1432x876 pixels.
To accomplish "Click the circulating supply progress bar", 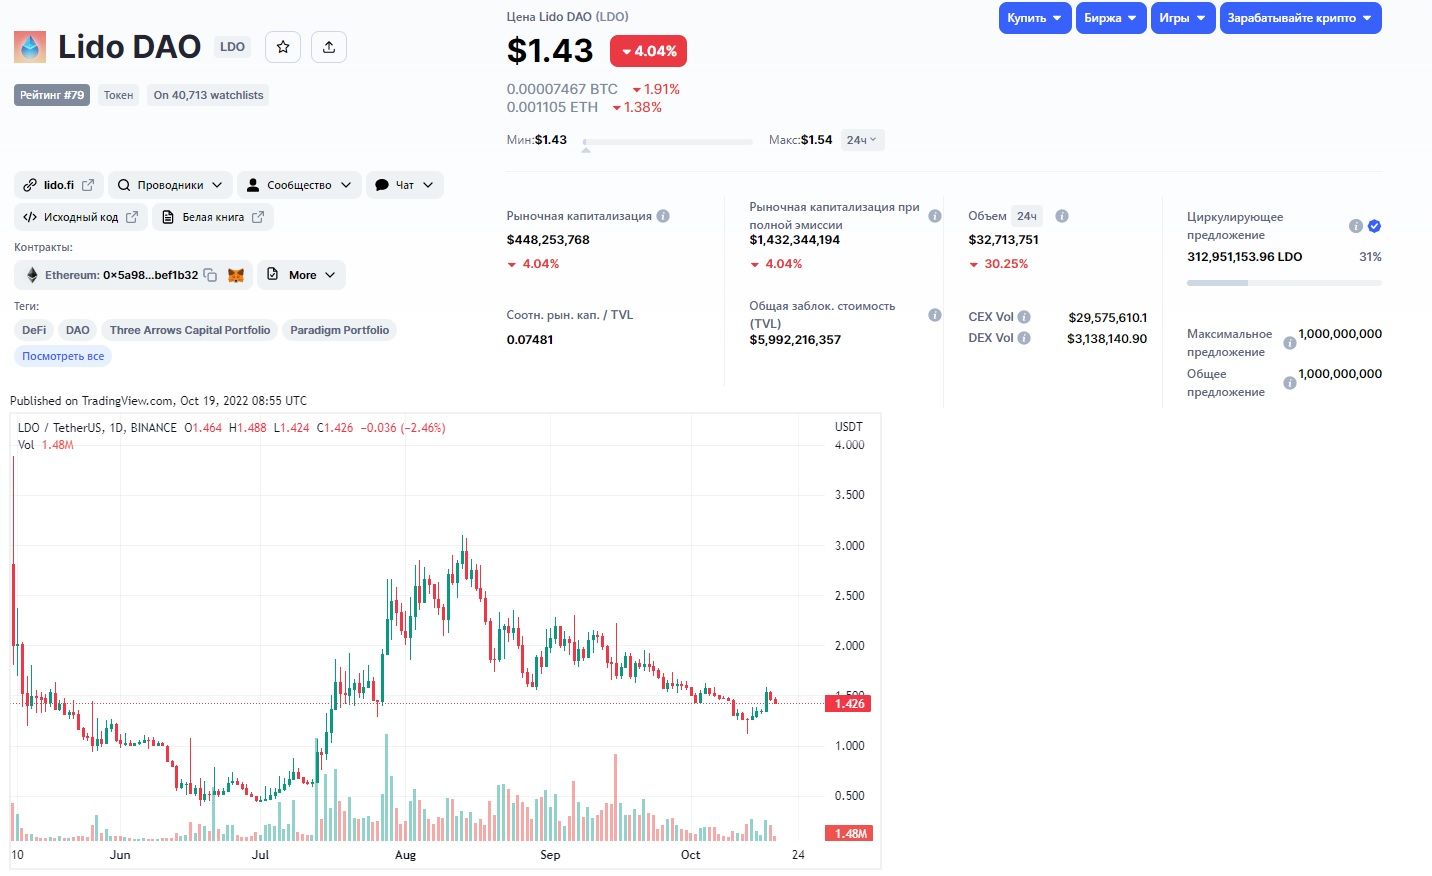I will (x=1284, y=283).
